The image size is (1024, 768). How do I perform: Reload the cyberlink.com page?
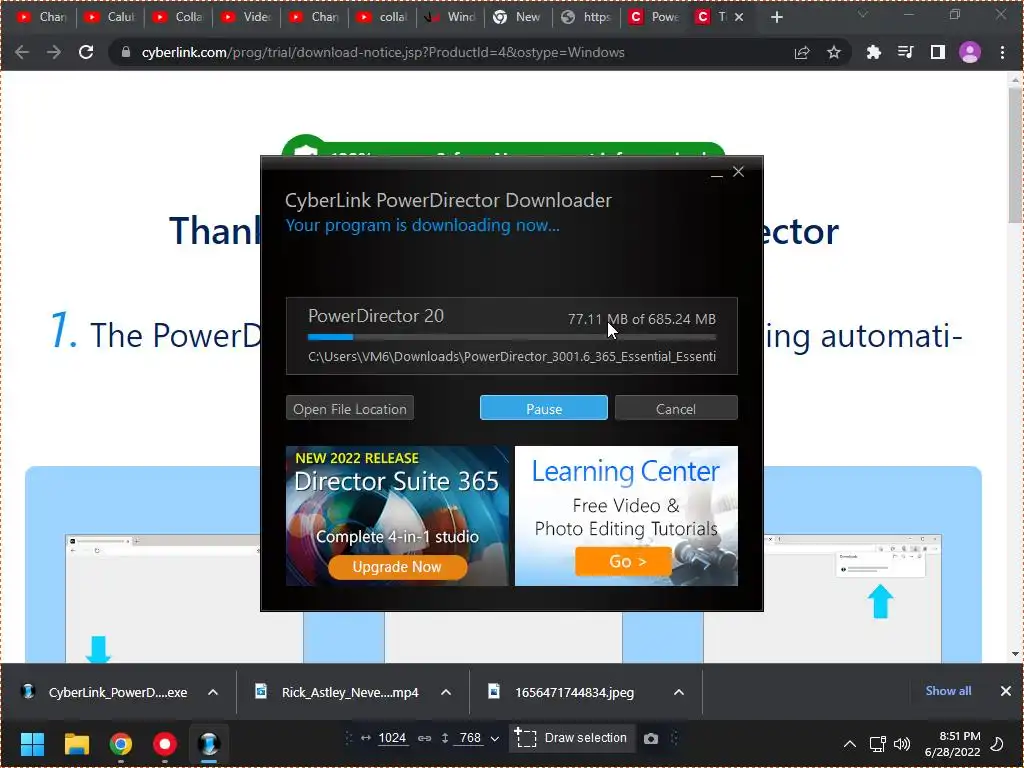tap(86, 52)
